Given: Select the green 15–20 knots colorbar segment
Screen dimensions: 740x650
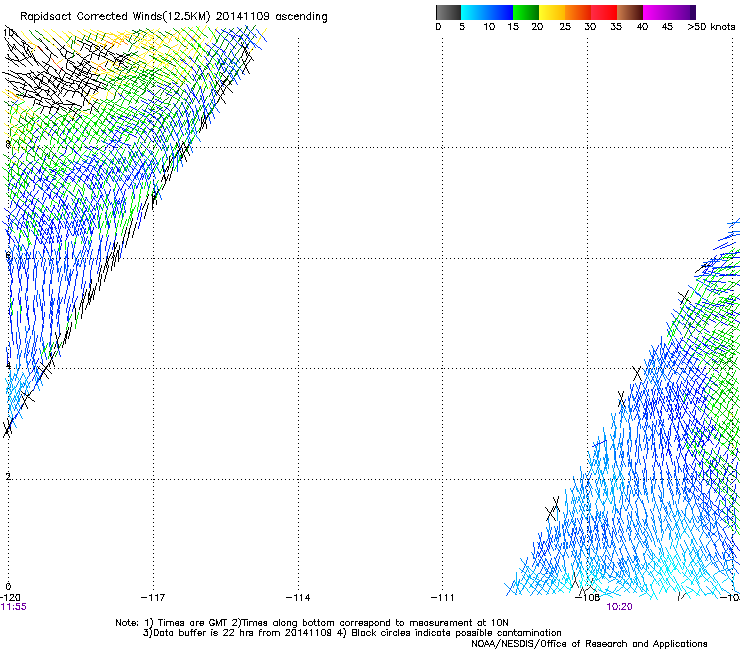Looking at the screenshot, I should [x=526, y=12].
